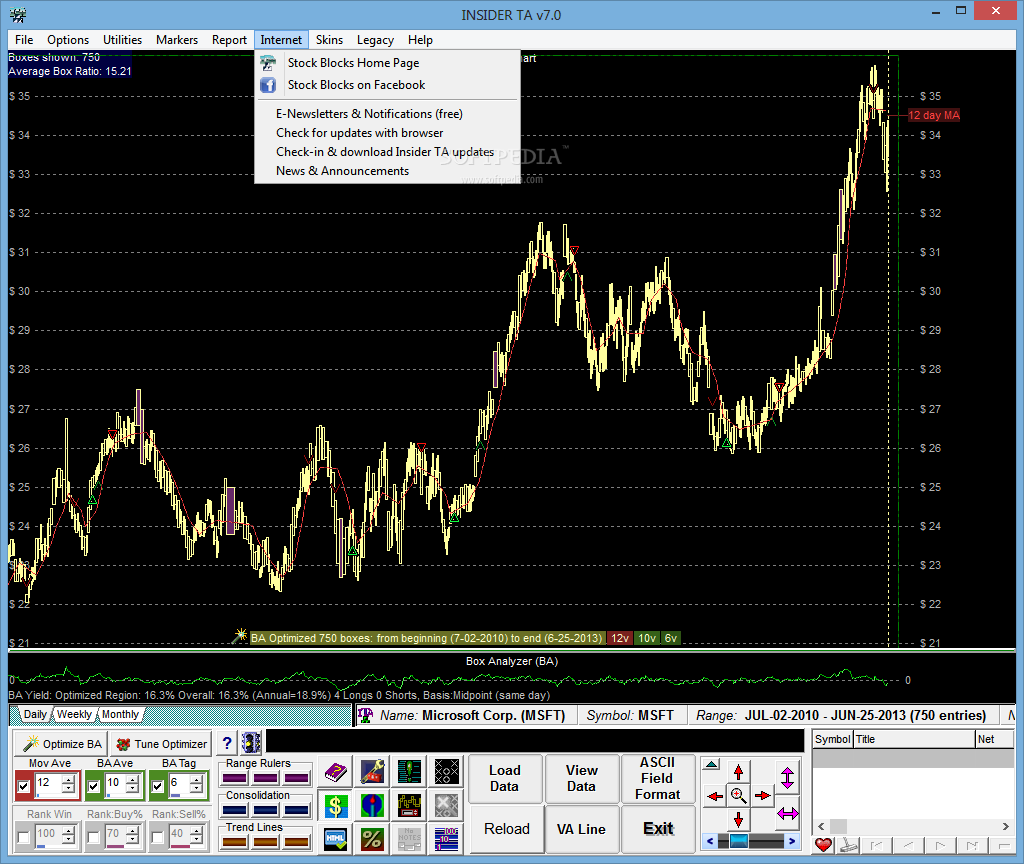Screen dimensions: 1024x864
Task: Switch to the Weekly tab
Action: point(74,714)
